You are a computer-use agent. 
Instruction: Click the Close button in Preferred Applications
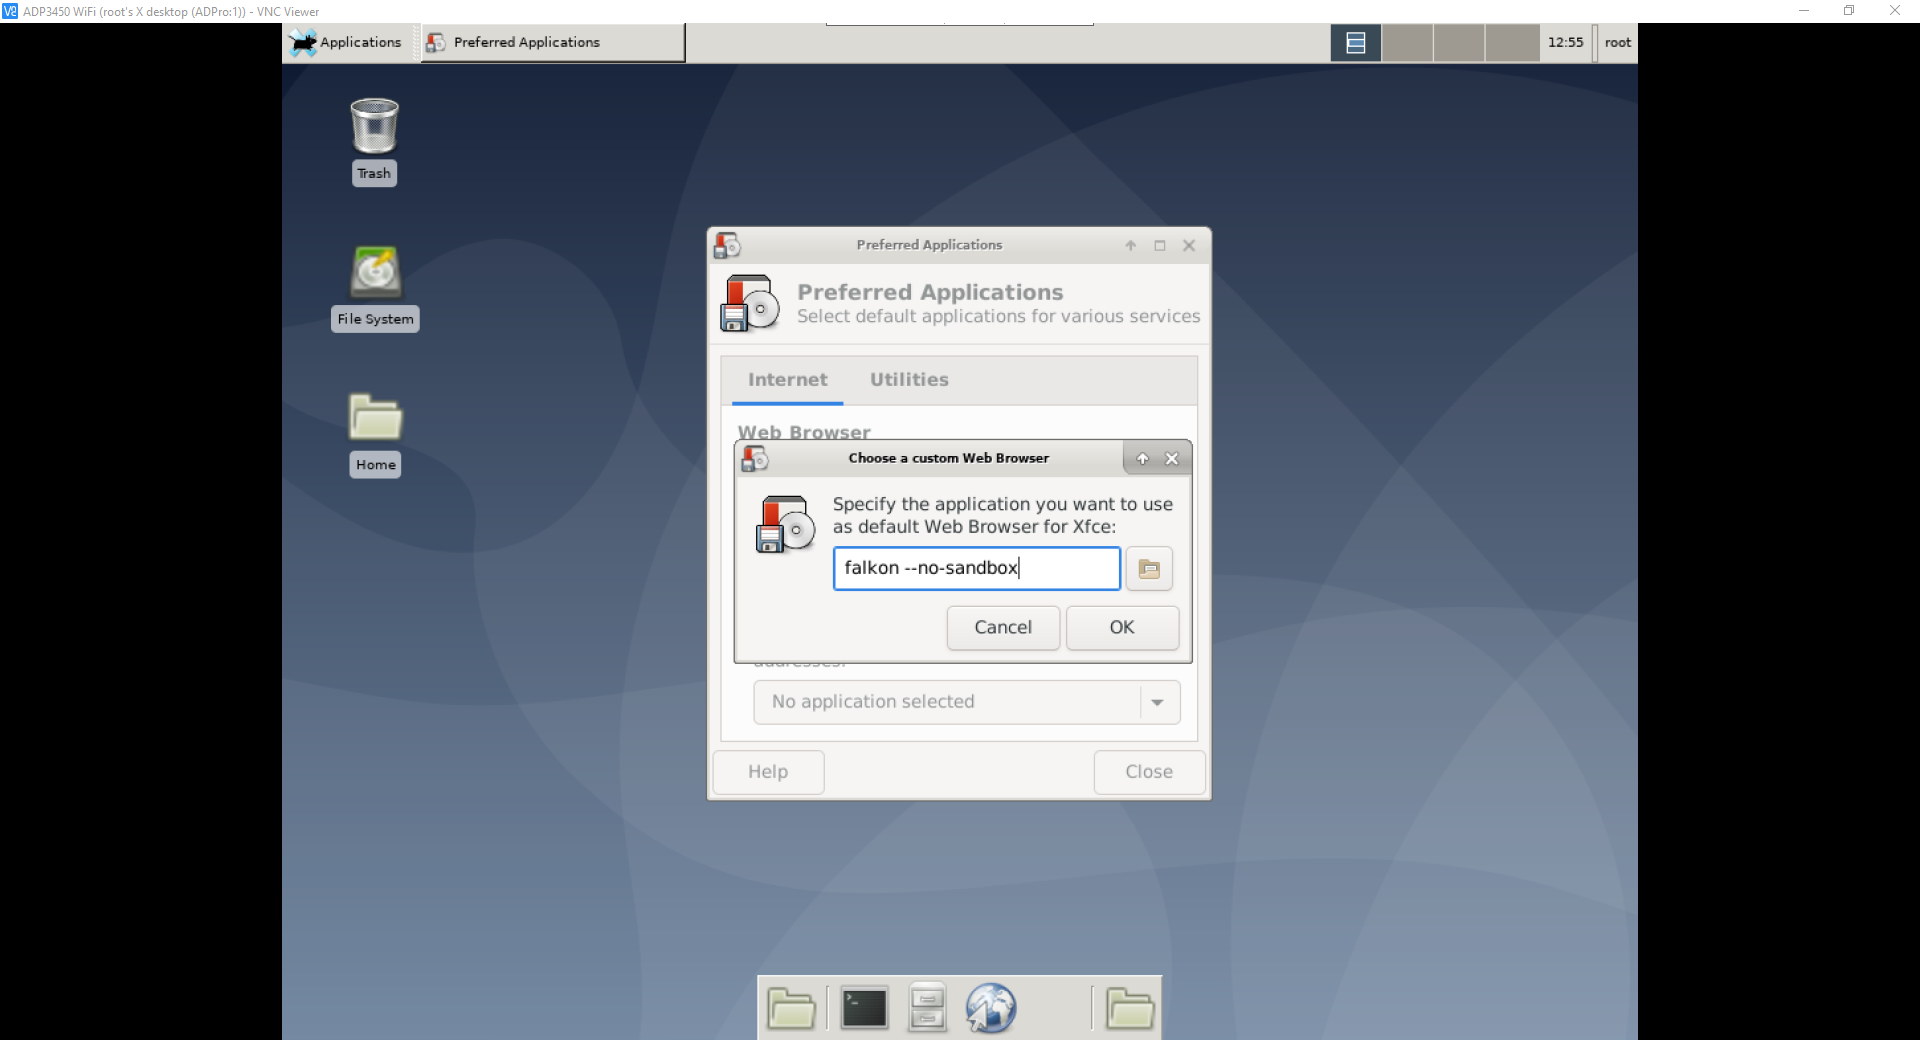(x=1149, y=772)
